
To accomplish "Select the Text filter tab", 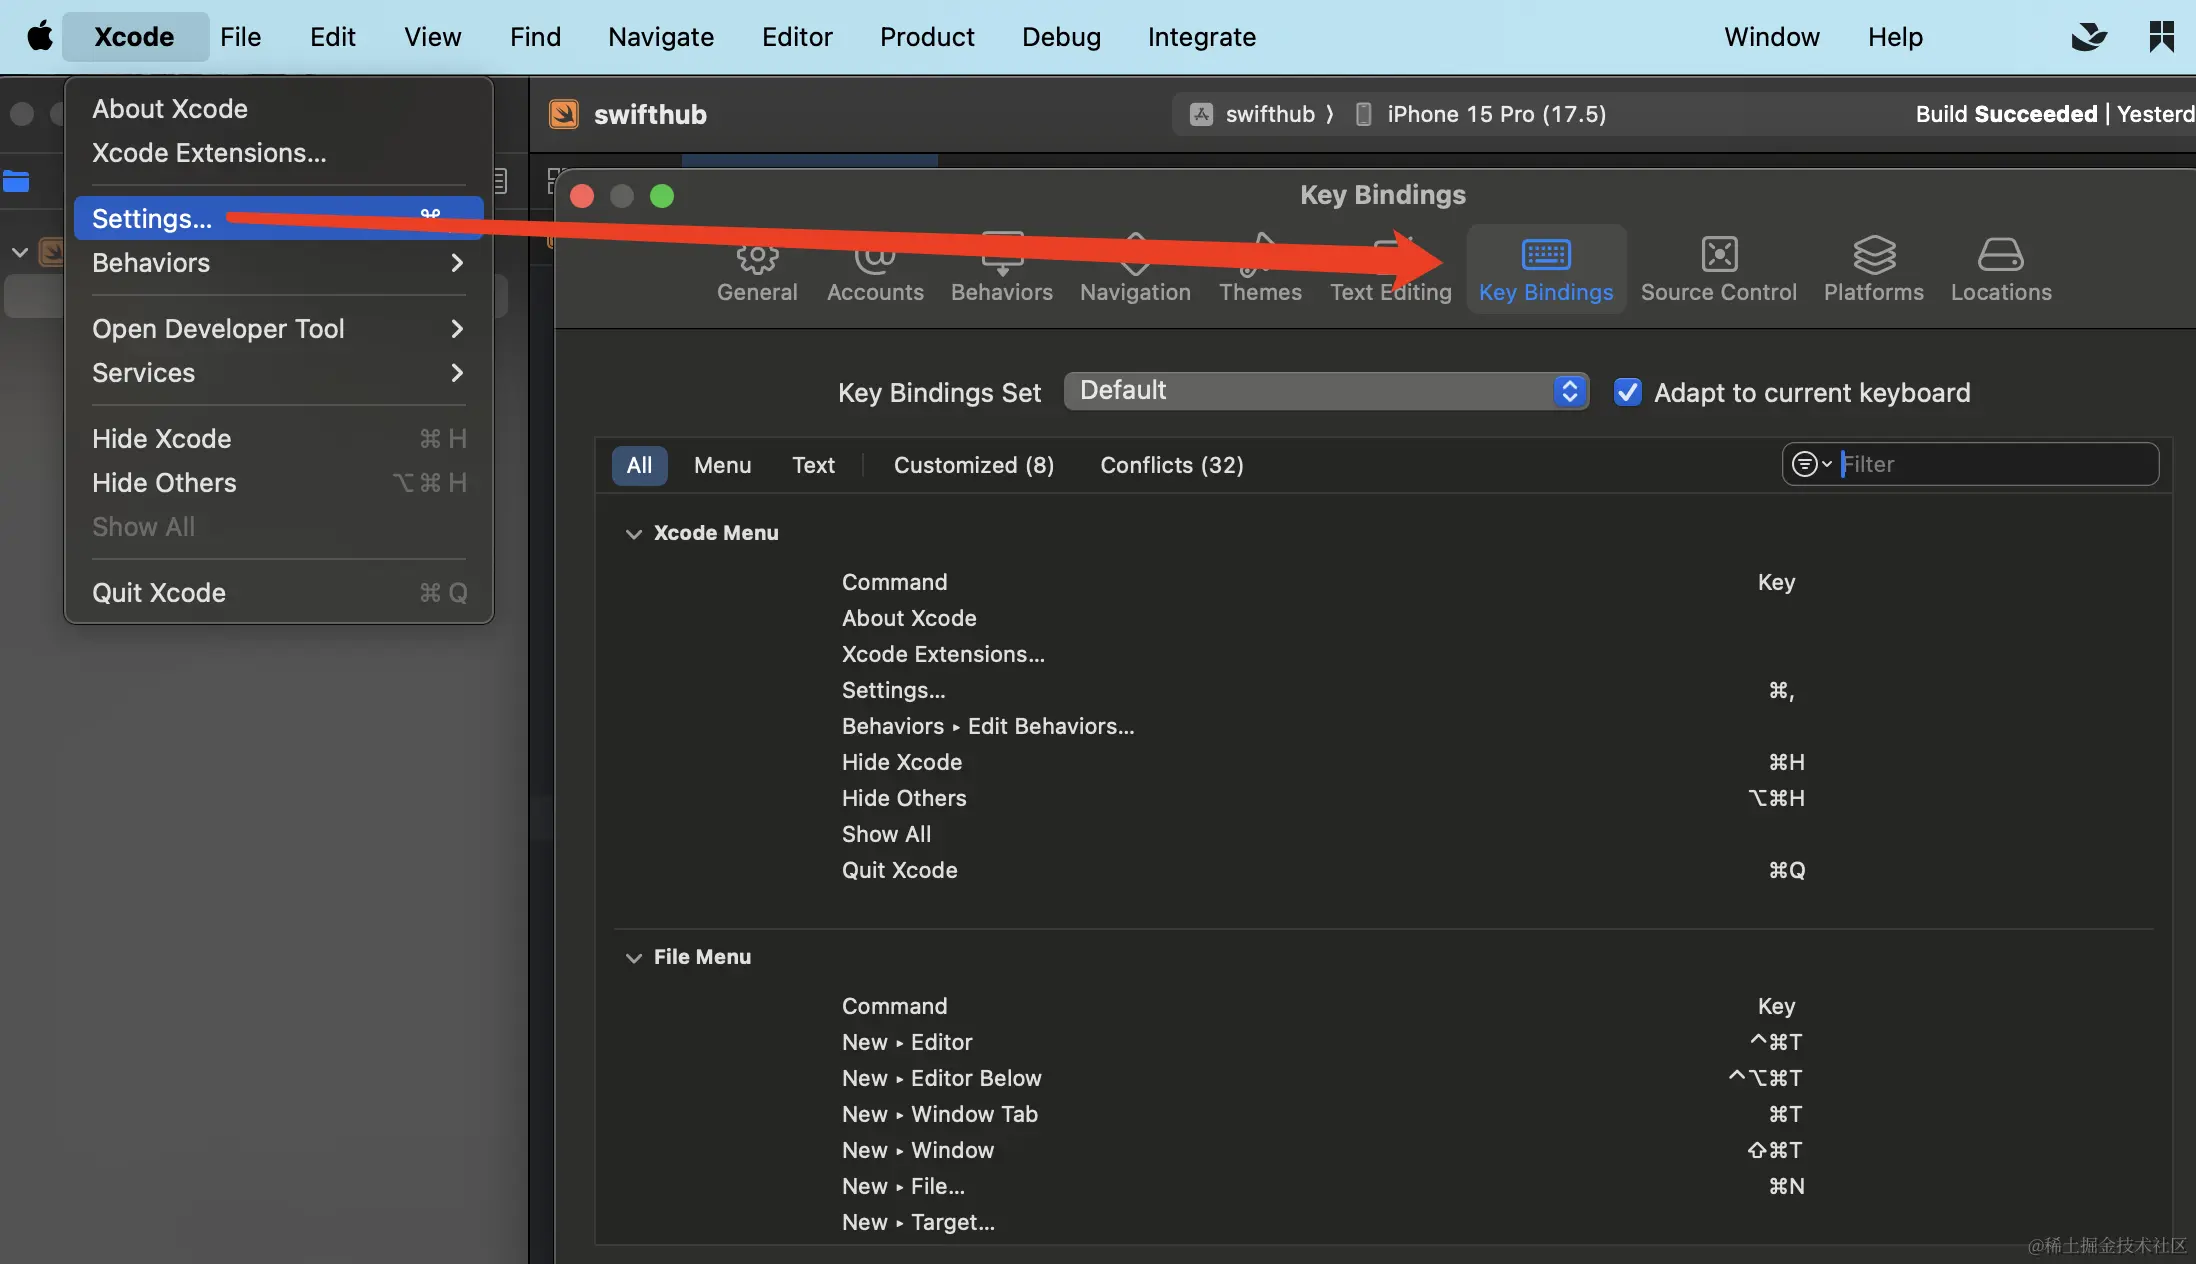I will tap(813, 465).
